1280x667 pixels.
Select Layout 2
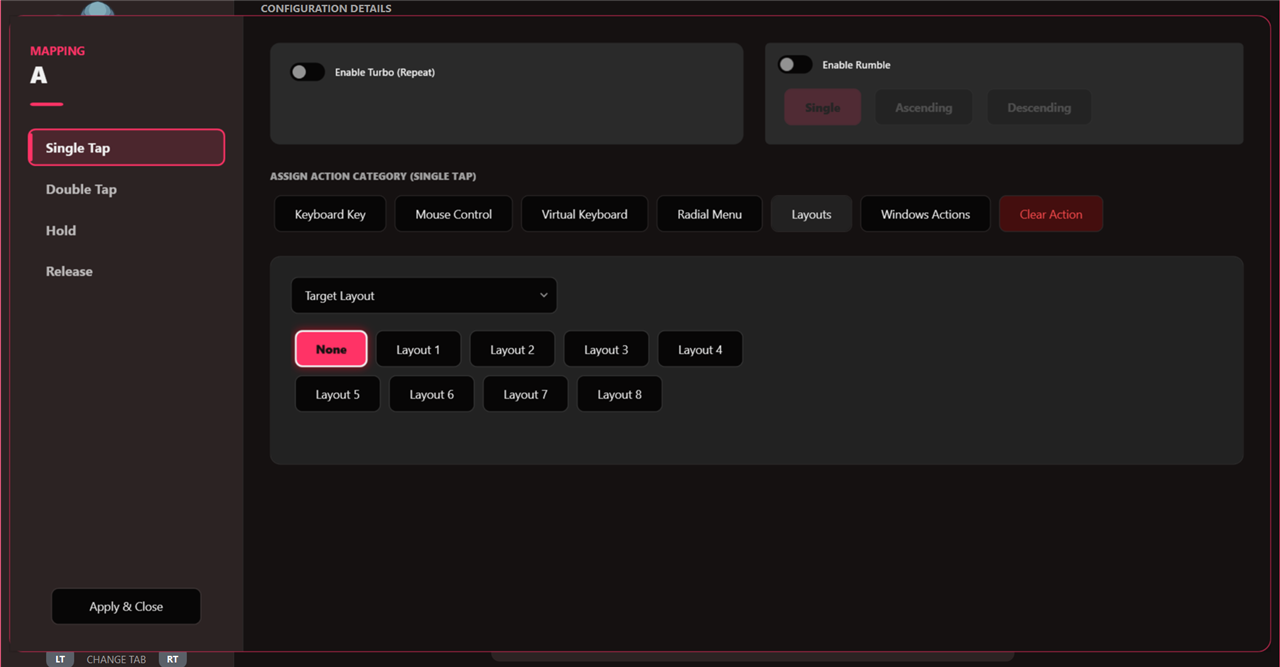click(512, 350)
